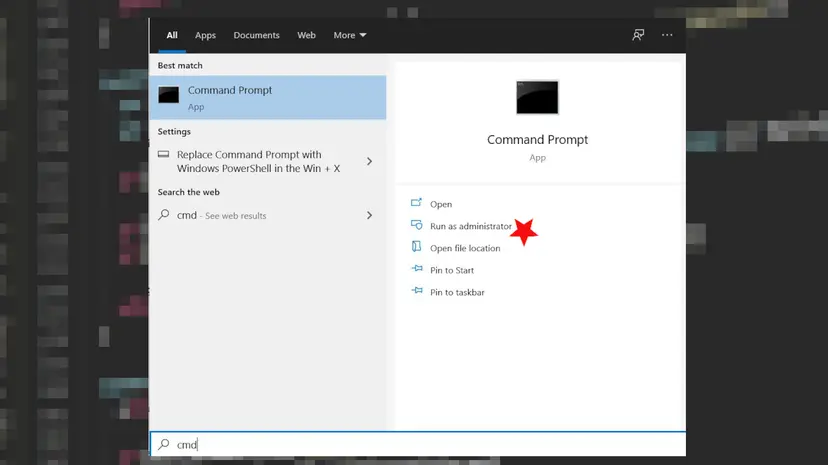Click Open file location
Viewport: 828px width, 465px height.
pos(465,248)
